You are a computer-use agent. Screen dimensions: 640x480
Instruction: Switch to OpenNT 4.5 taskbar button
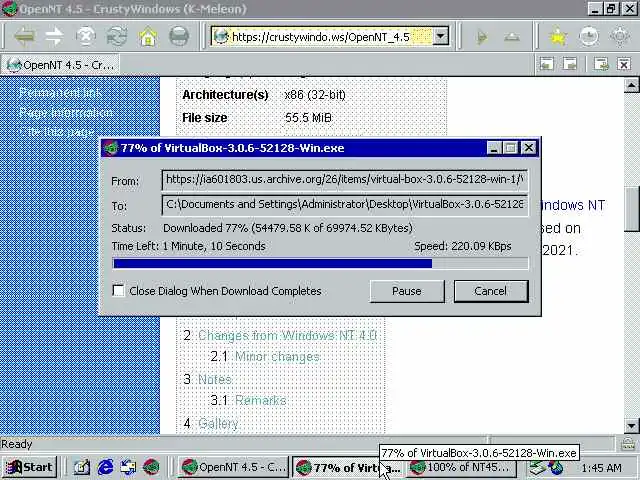(233, 467)
